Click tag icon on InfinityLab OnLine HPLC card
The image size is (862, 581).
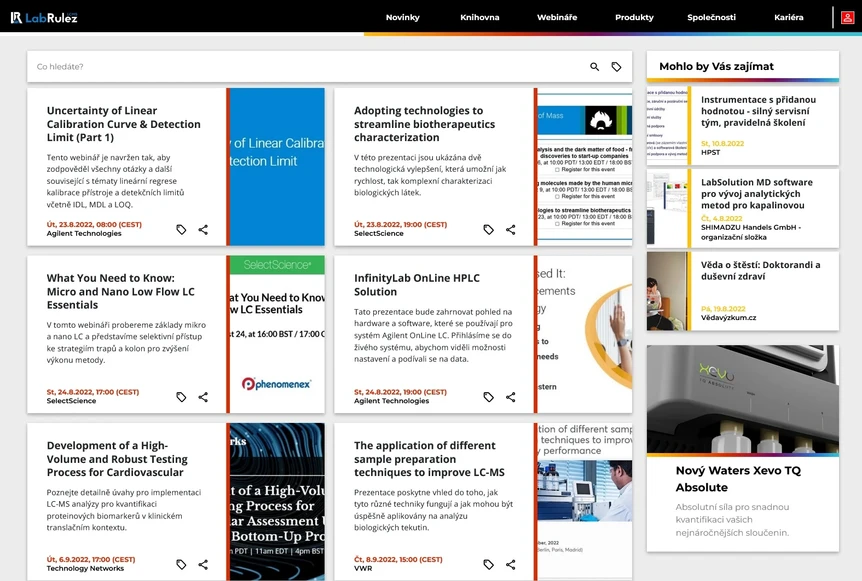(x=488, y=397)
